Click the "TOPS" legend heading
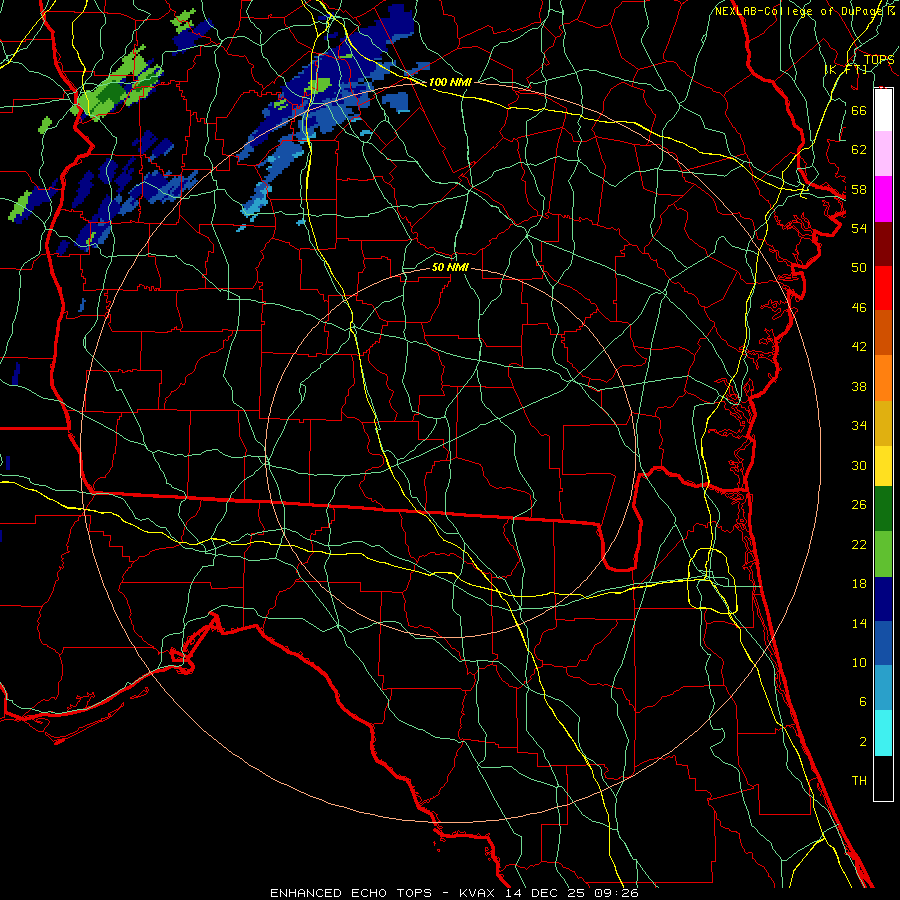The height and width of the screenshot is (900, 900). click(879, 60)
